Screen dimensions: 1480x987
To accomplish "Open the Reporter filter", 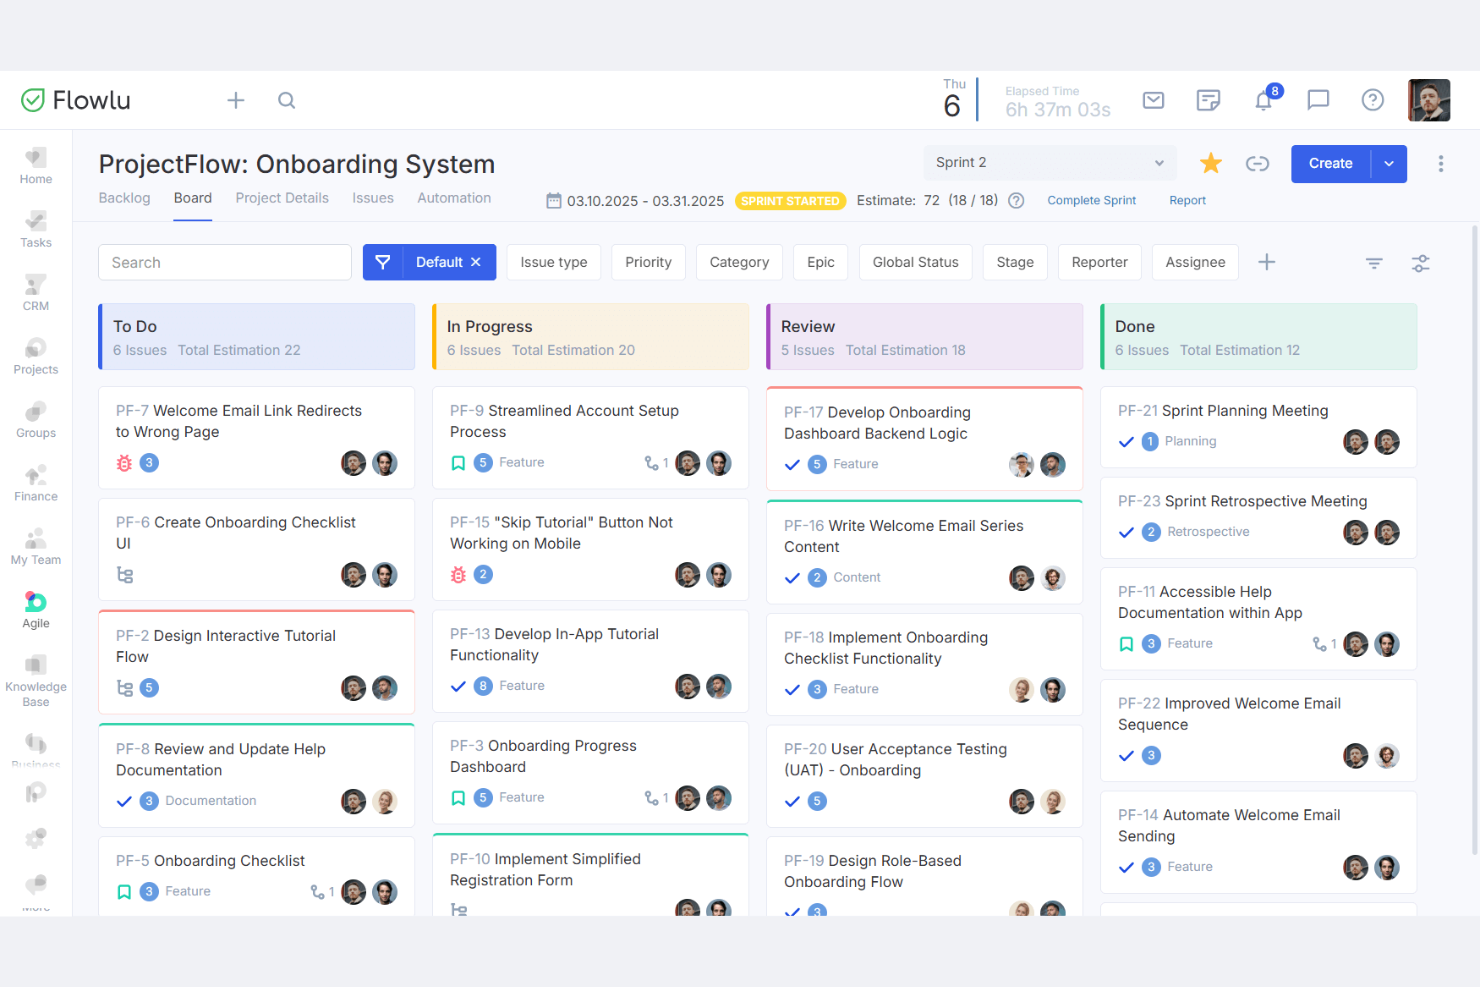I will [x=1100, y=262].
